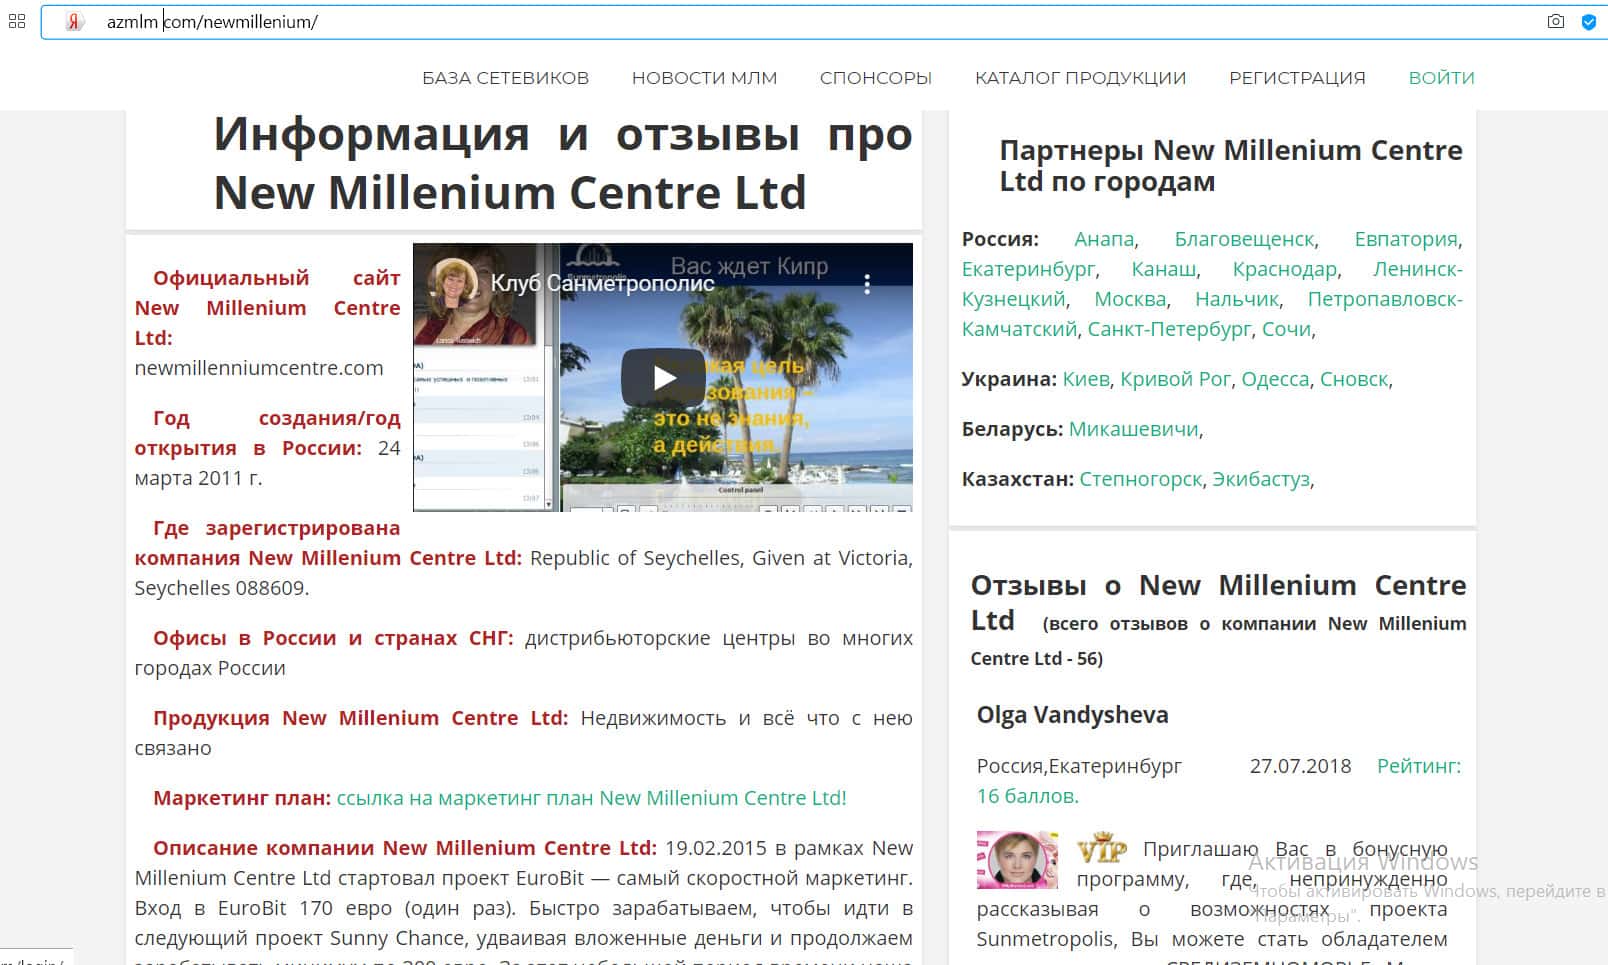Play the Клуб Санметрополис video

tap(663, 377)
